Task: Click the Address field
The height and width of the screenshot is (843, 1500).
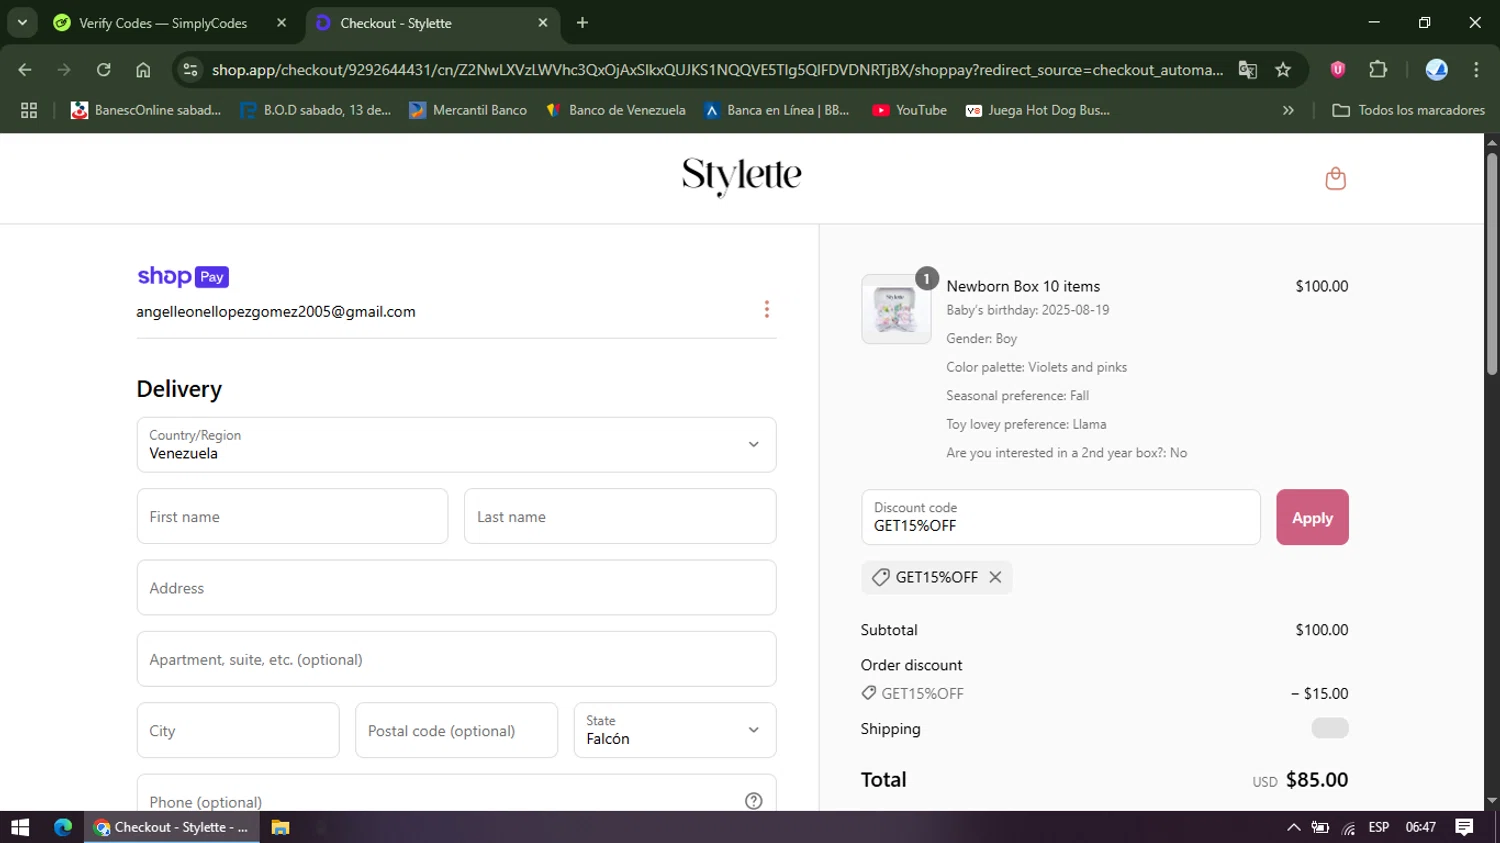Action: click(x=456, y=588)
